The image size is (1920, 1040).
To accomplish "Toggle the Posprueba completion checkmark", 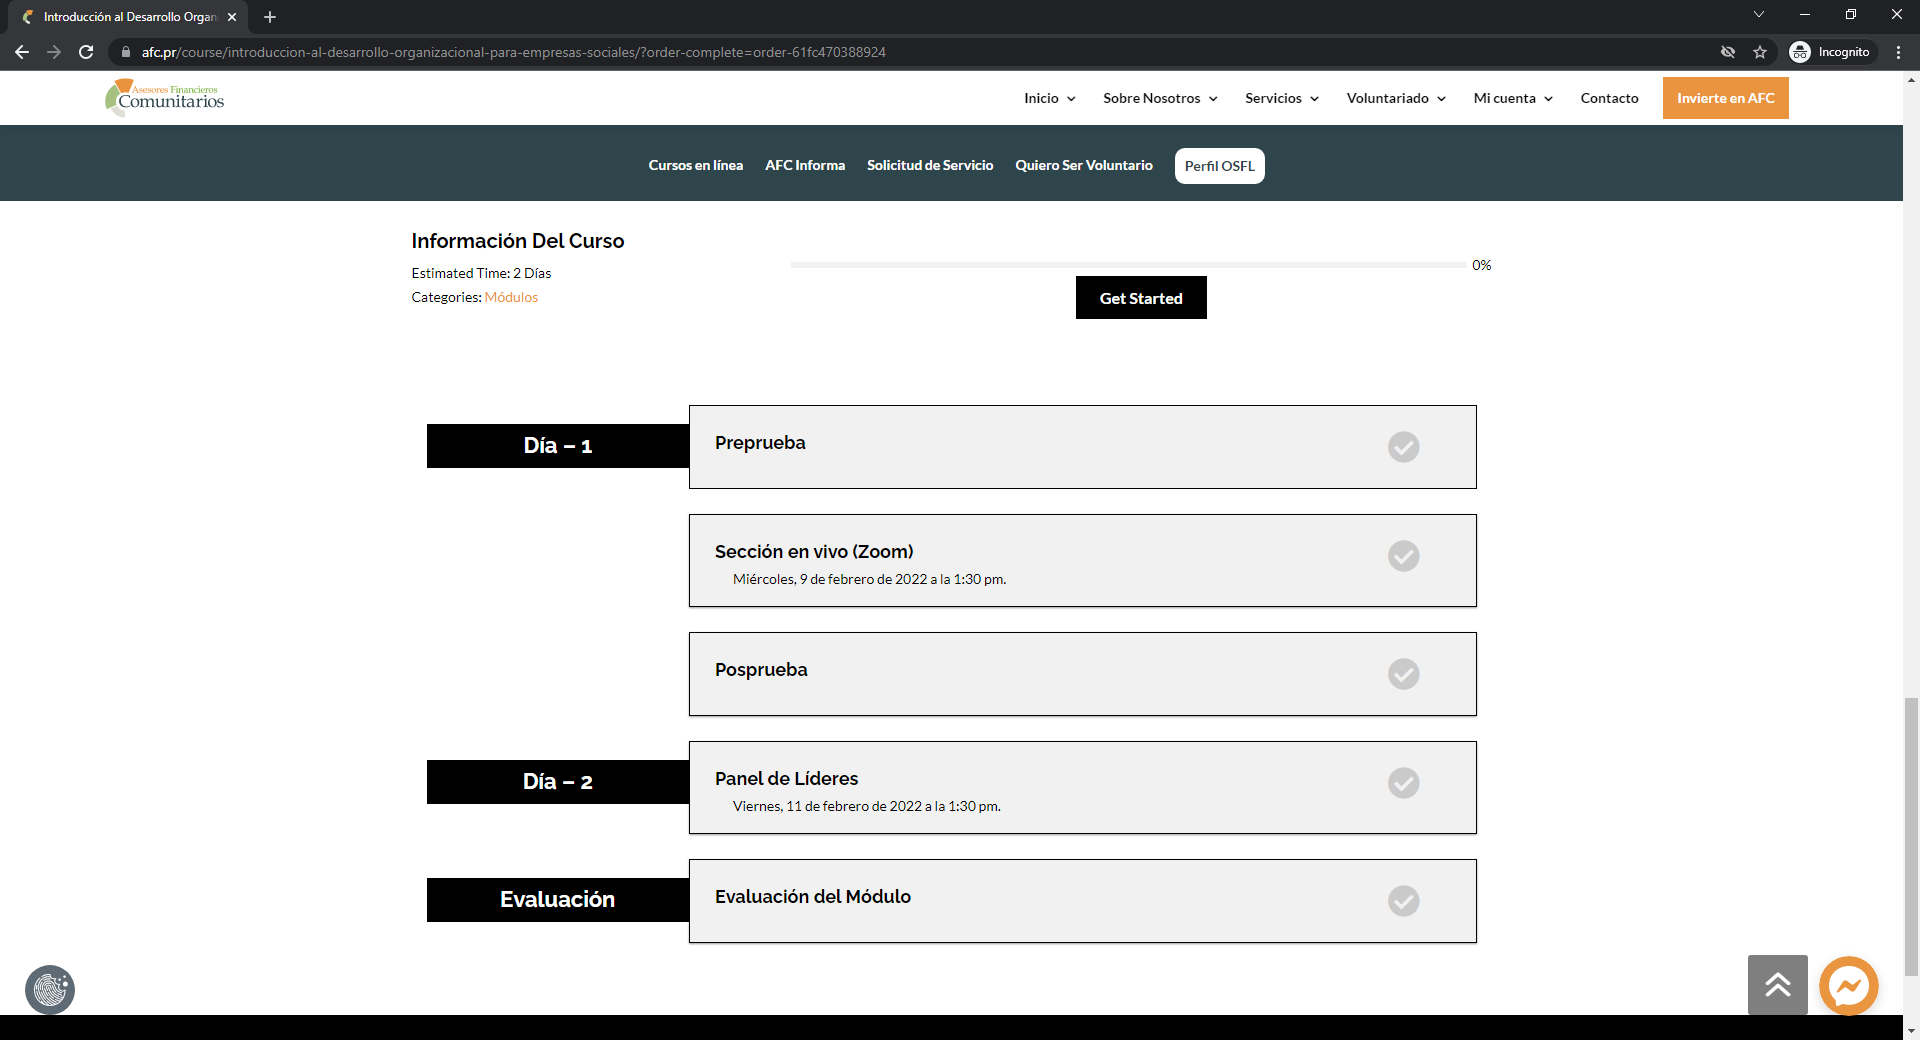I will [x=1403, y=674].
